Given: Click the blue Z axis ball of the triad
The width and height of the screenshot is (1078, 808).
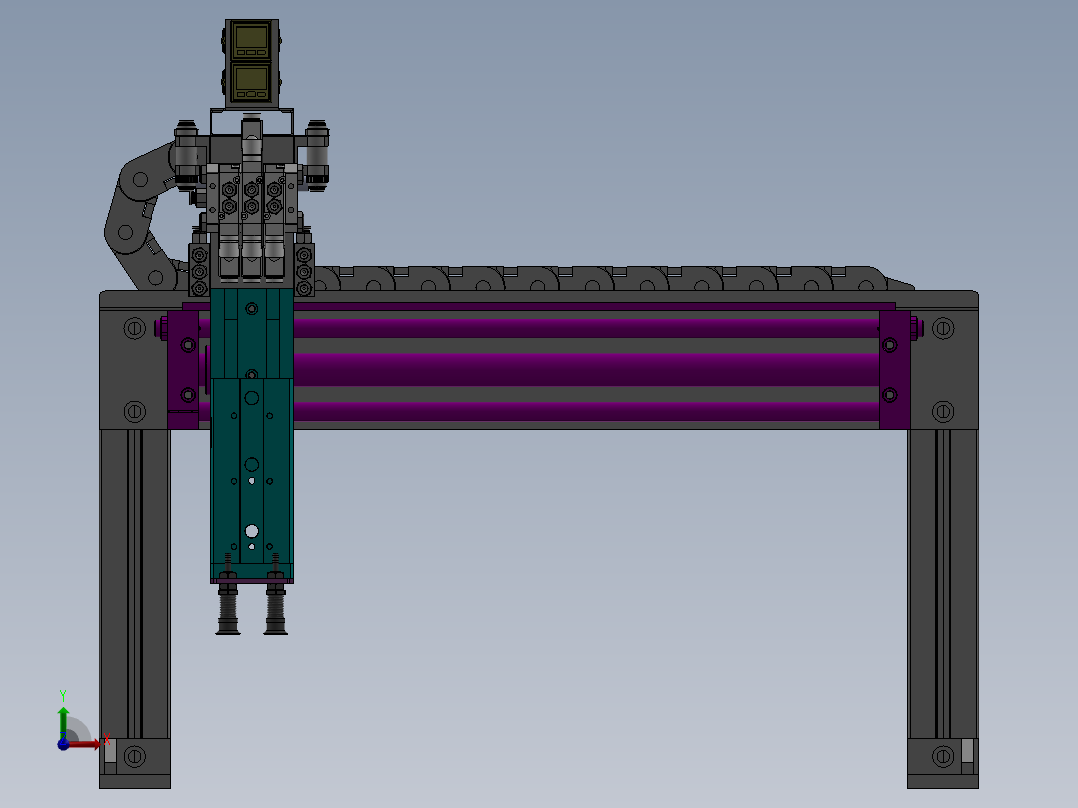Looking at the screenshot, I should 63,745.
